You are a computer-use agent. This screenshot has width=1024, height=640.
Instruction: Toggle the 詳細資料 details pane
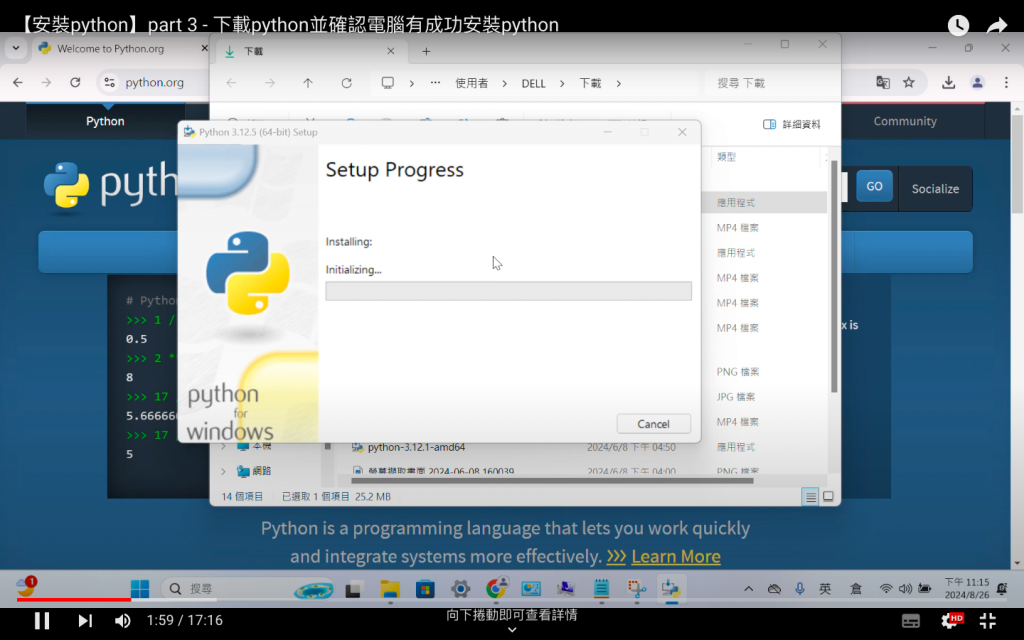(792, 124)
